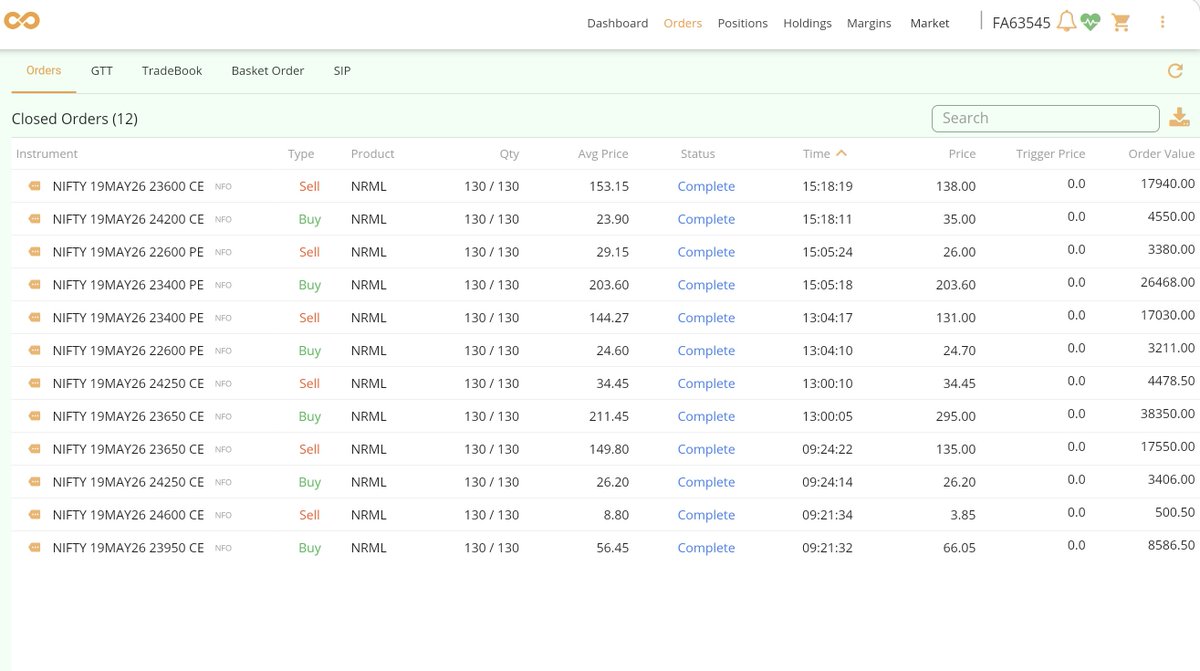Click order value 26468.00
Viewport: 1200px width, 671px height.
(x=1167, y=282)
